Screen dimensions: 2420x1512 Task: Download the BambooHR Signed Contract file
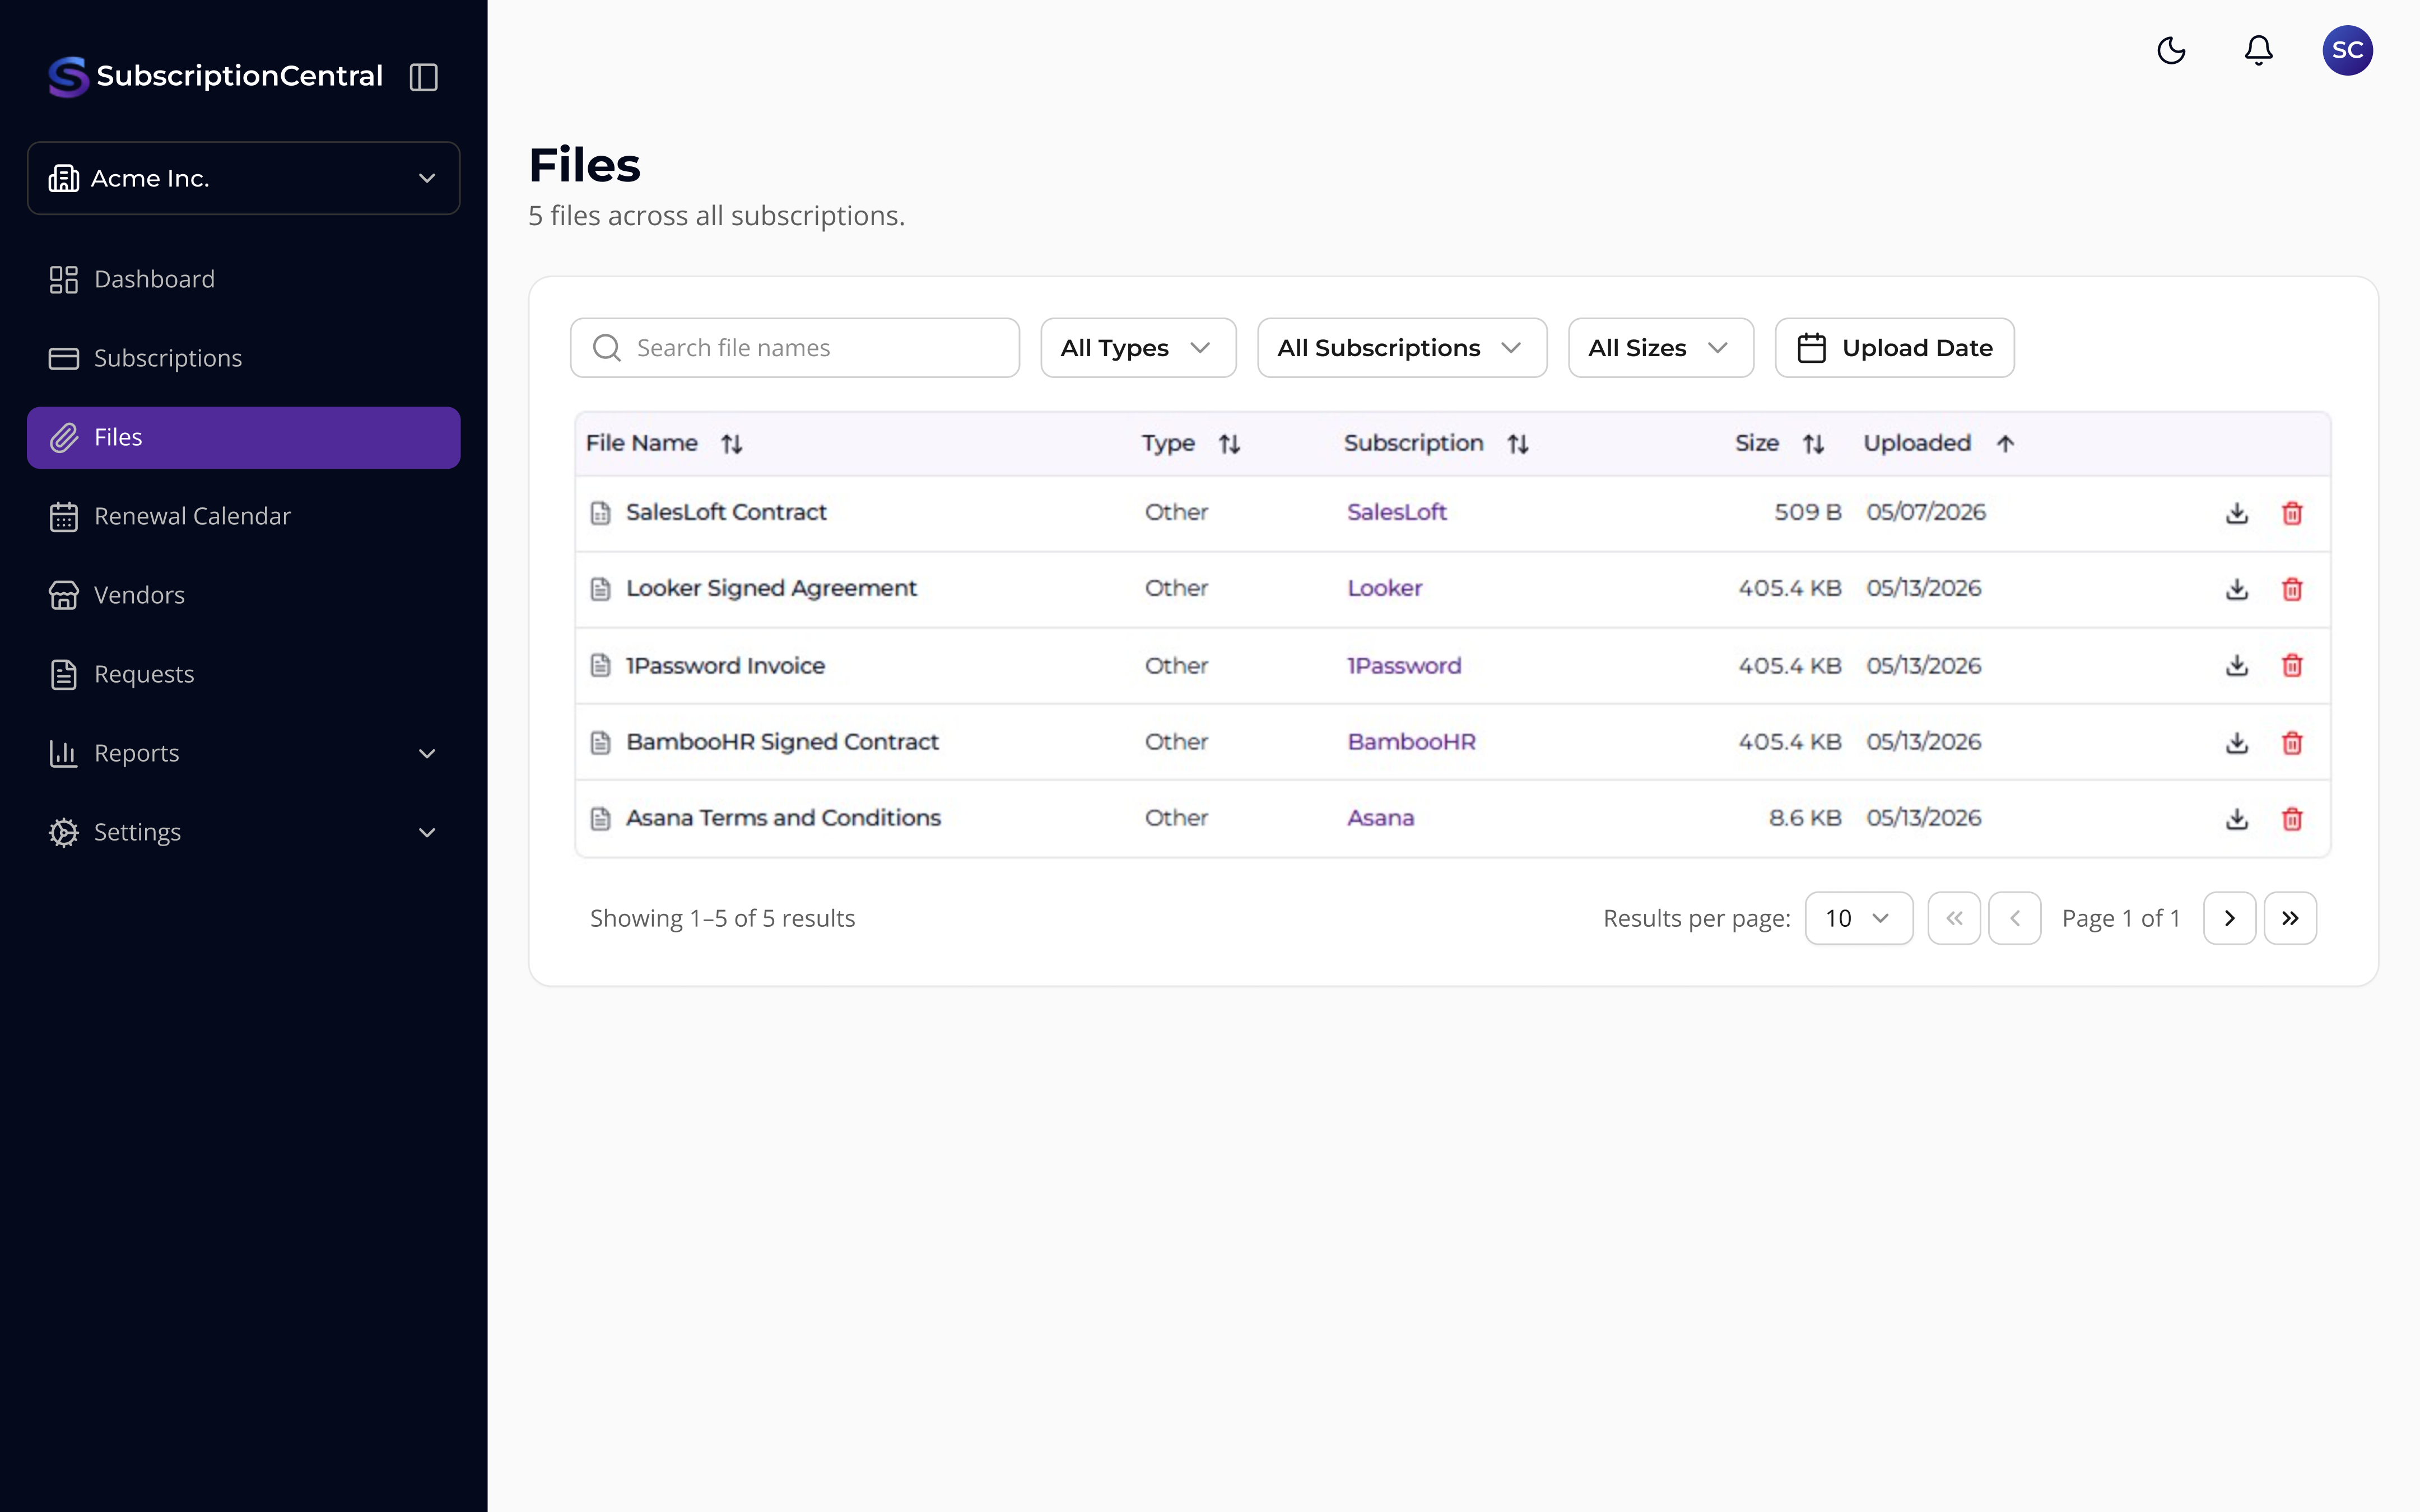2237,743
